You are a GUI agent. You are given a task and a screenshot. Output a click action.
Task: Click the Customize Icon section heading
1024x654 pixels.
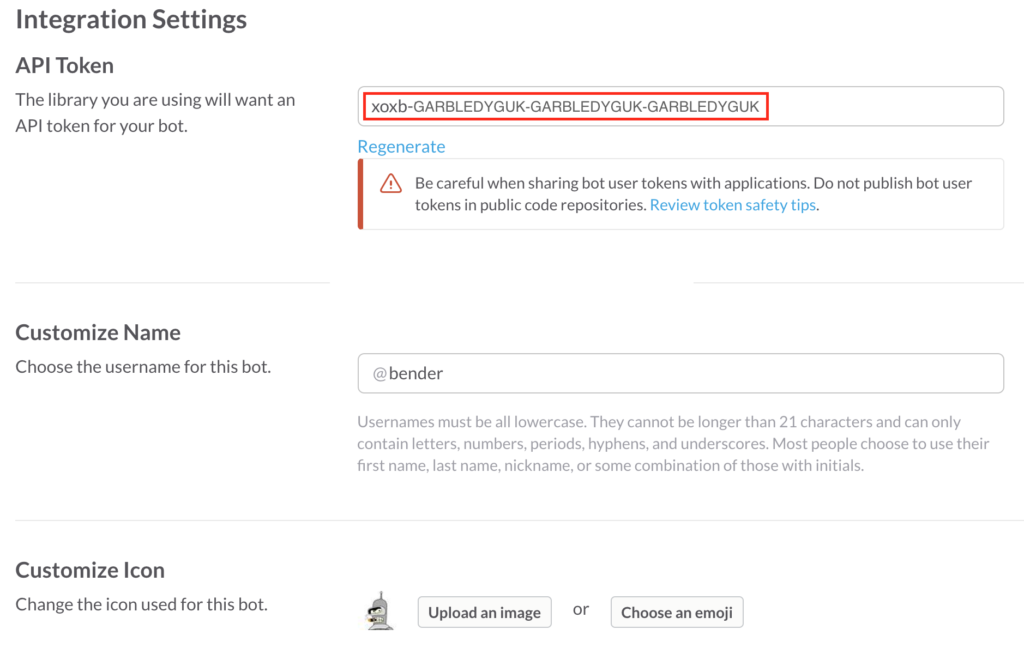[x=90, y=570]
